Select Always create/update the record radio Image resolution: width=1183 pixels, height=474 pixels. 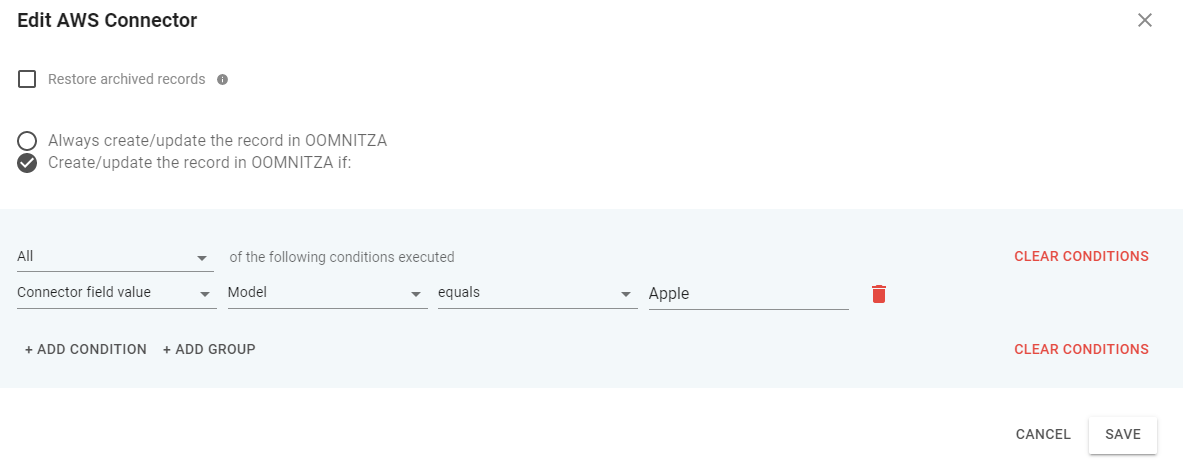28,141
